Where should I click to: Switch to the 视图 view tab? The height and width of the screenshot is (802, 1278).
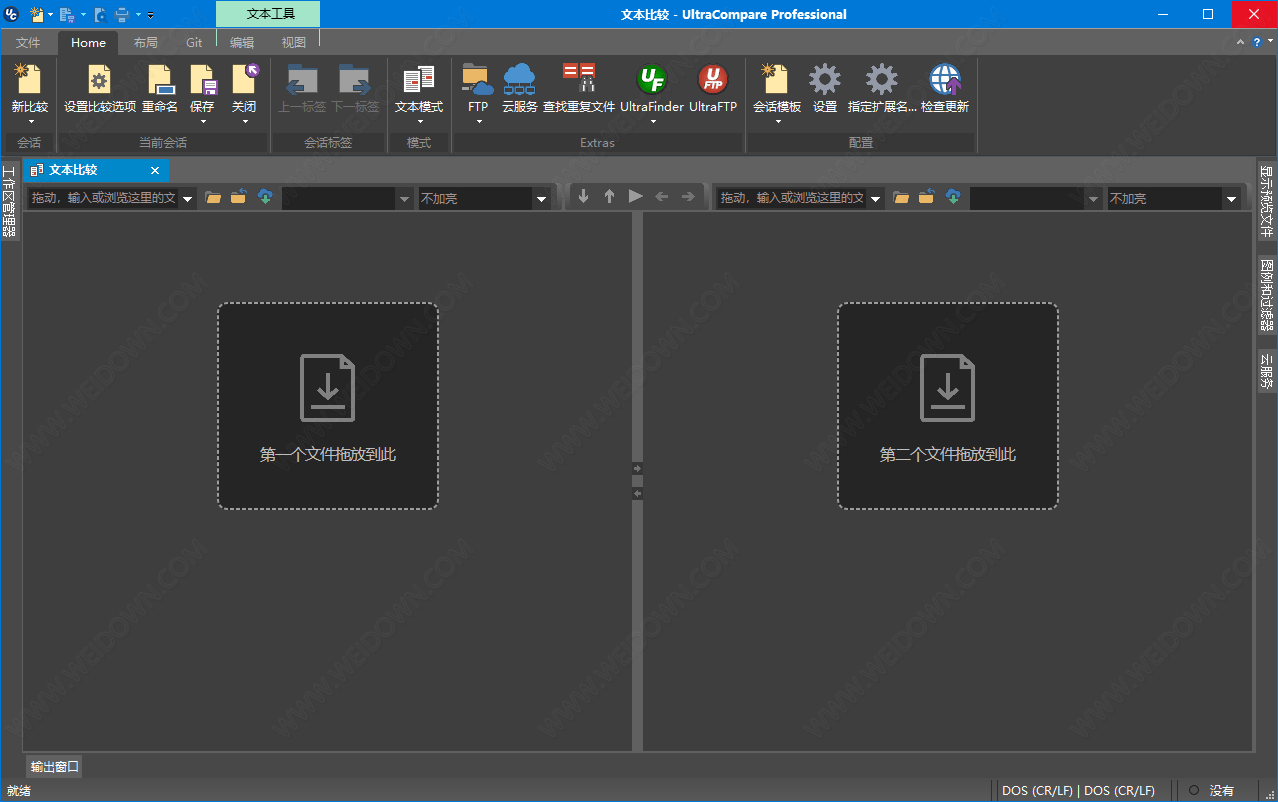coord(294,43)
